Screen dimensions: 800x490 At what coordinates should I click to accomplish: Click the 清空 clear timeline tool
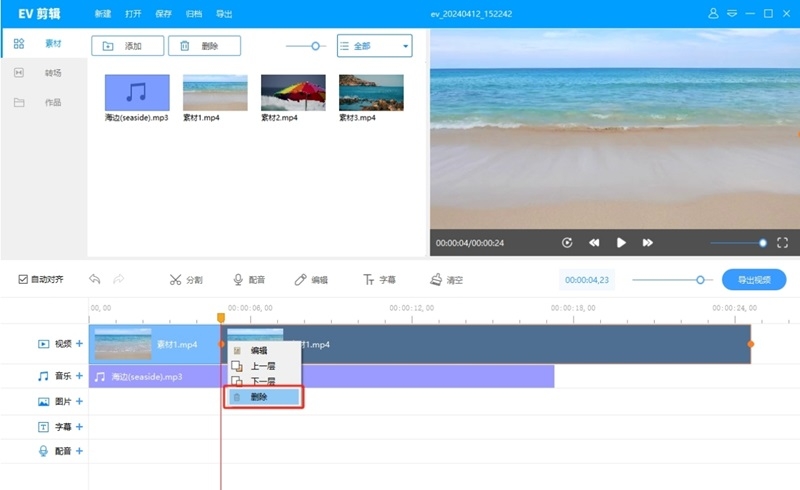(x=446, y=280)
